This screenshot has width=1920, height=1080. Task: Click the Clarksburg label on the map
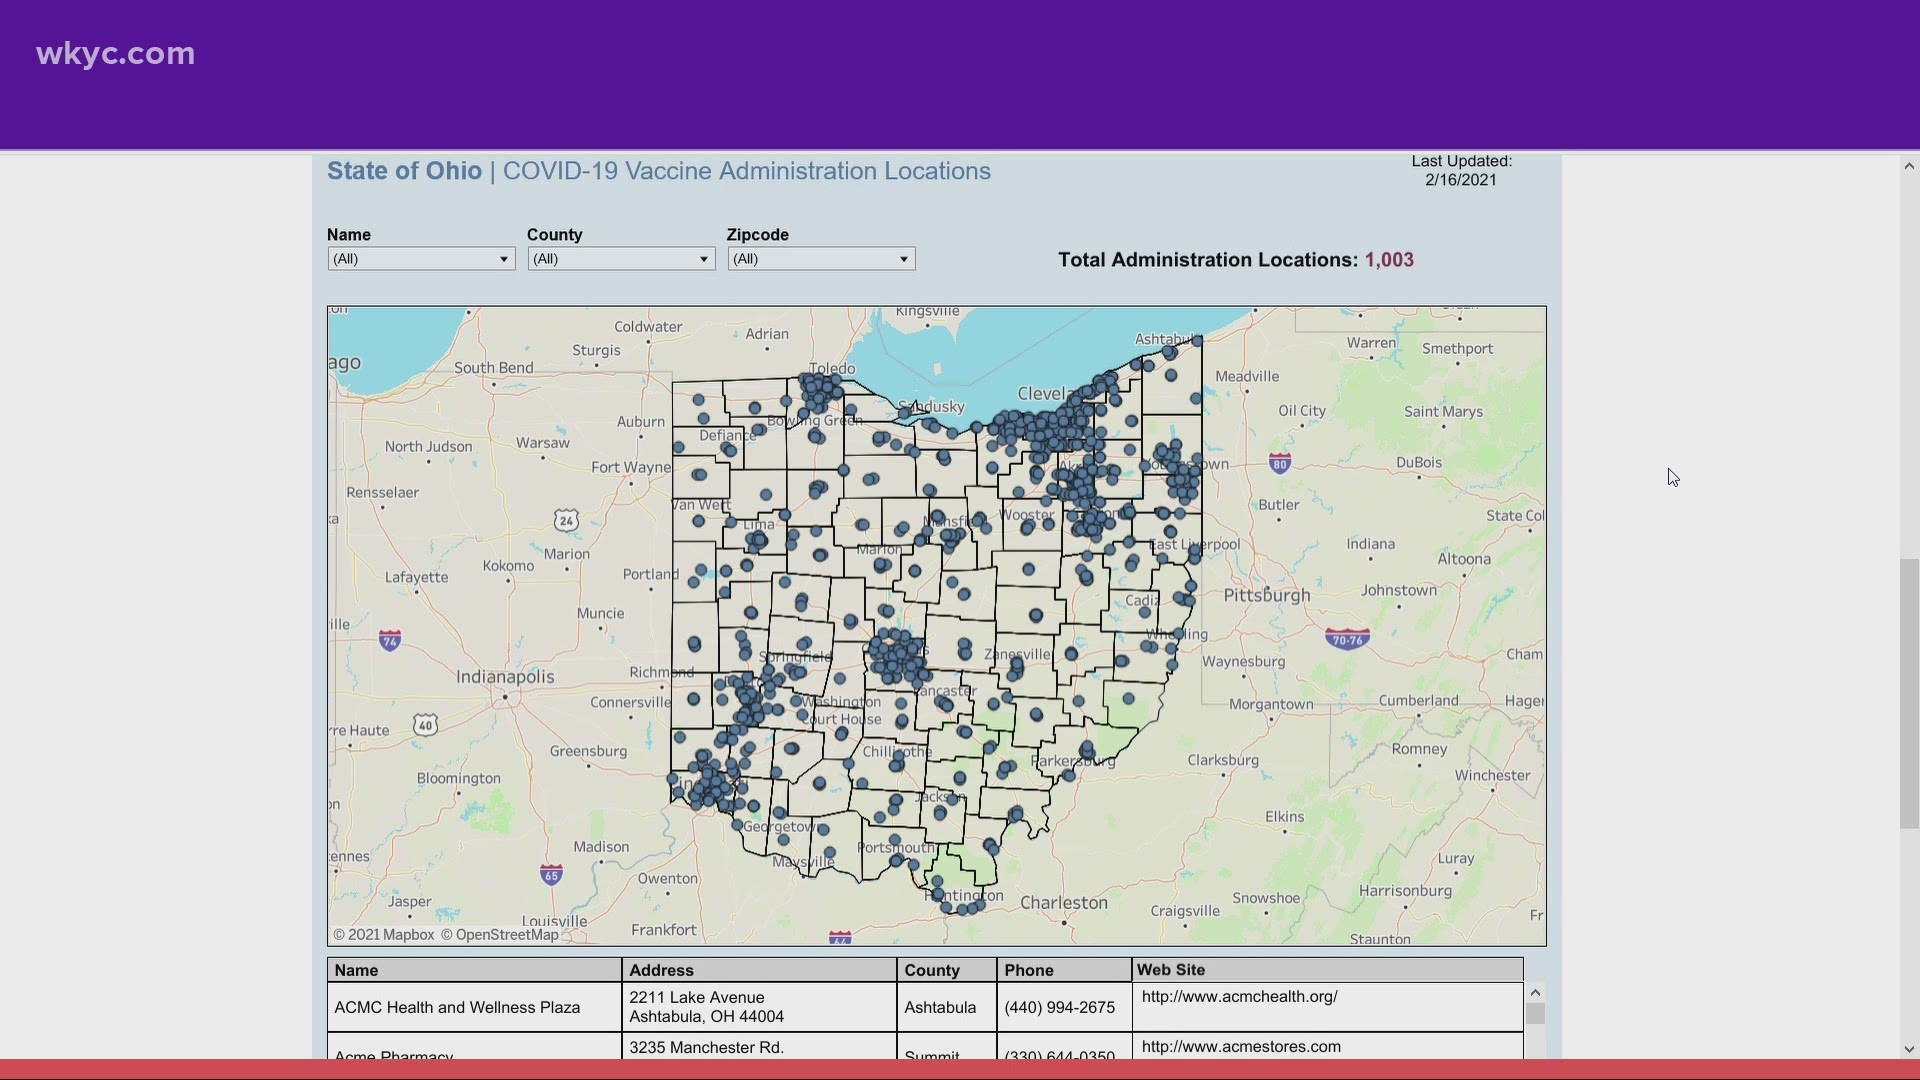[1223, 760]
